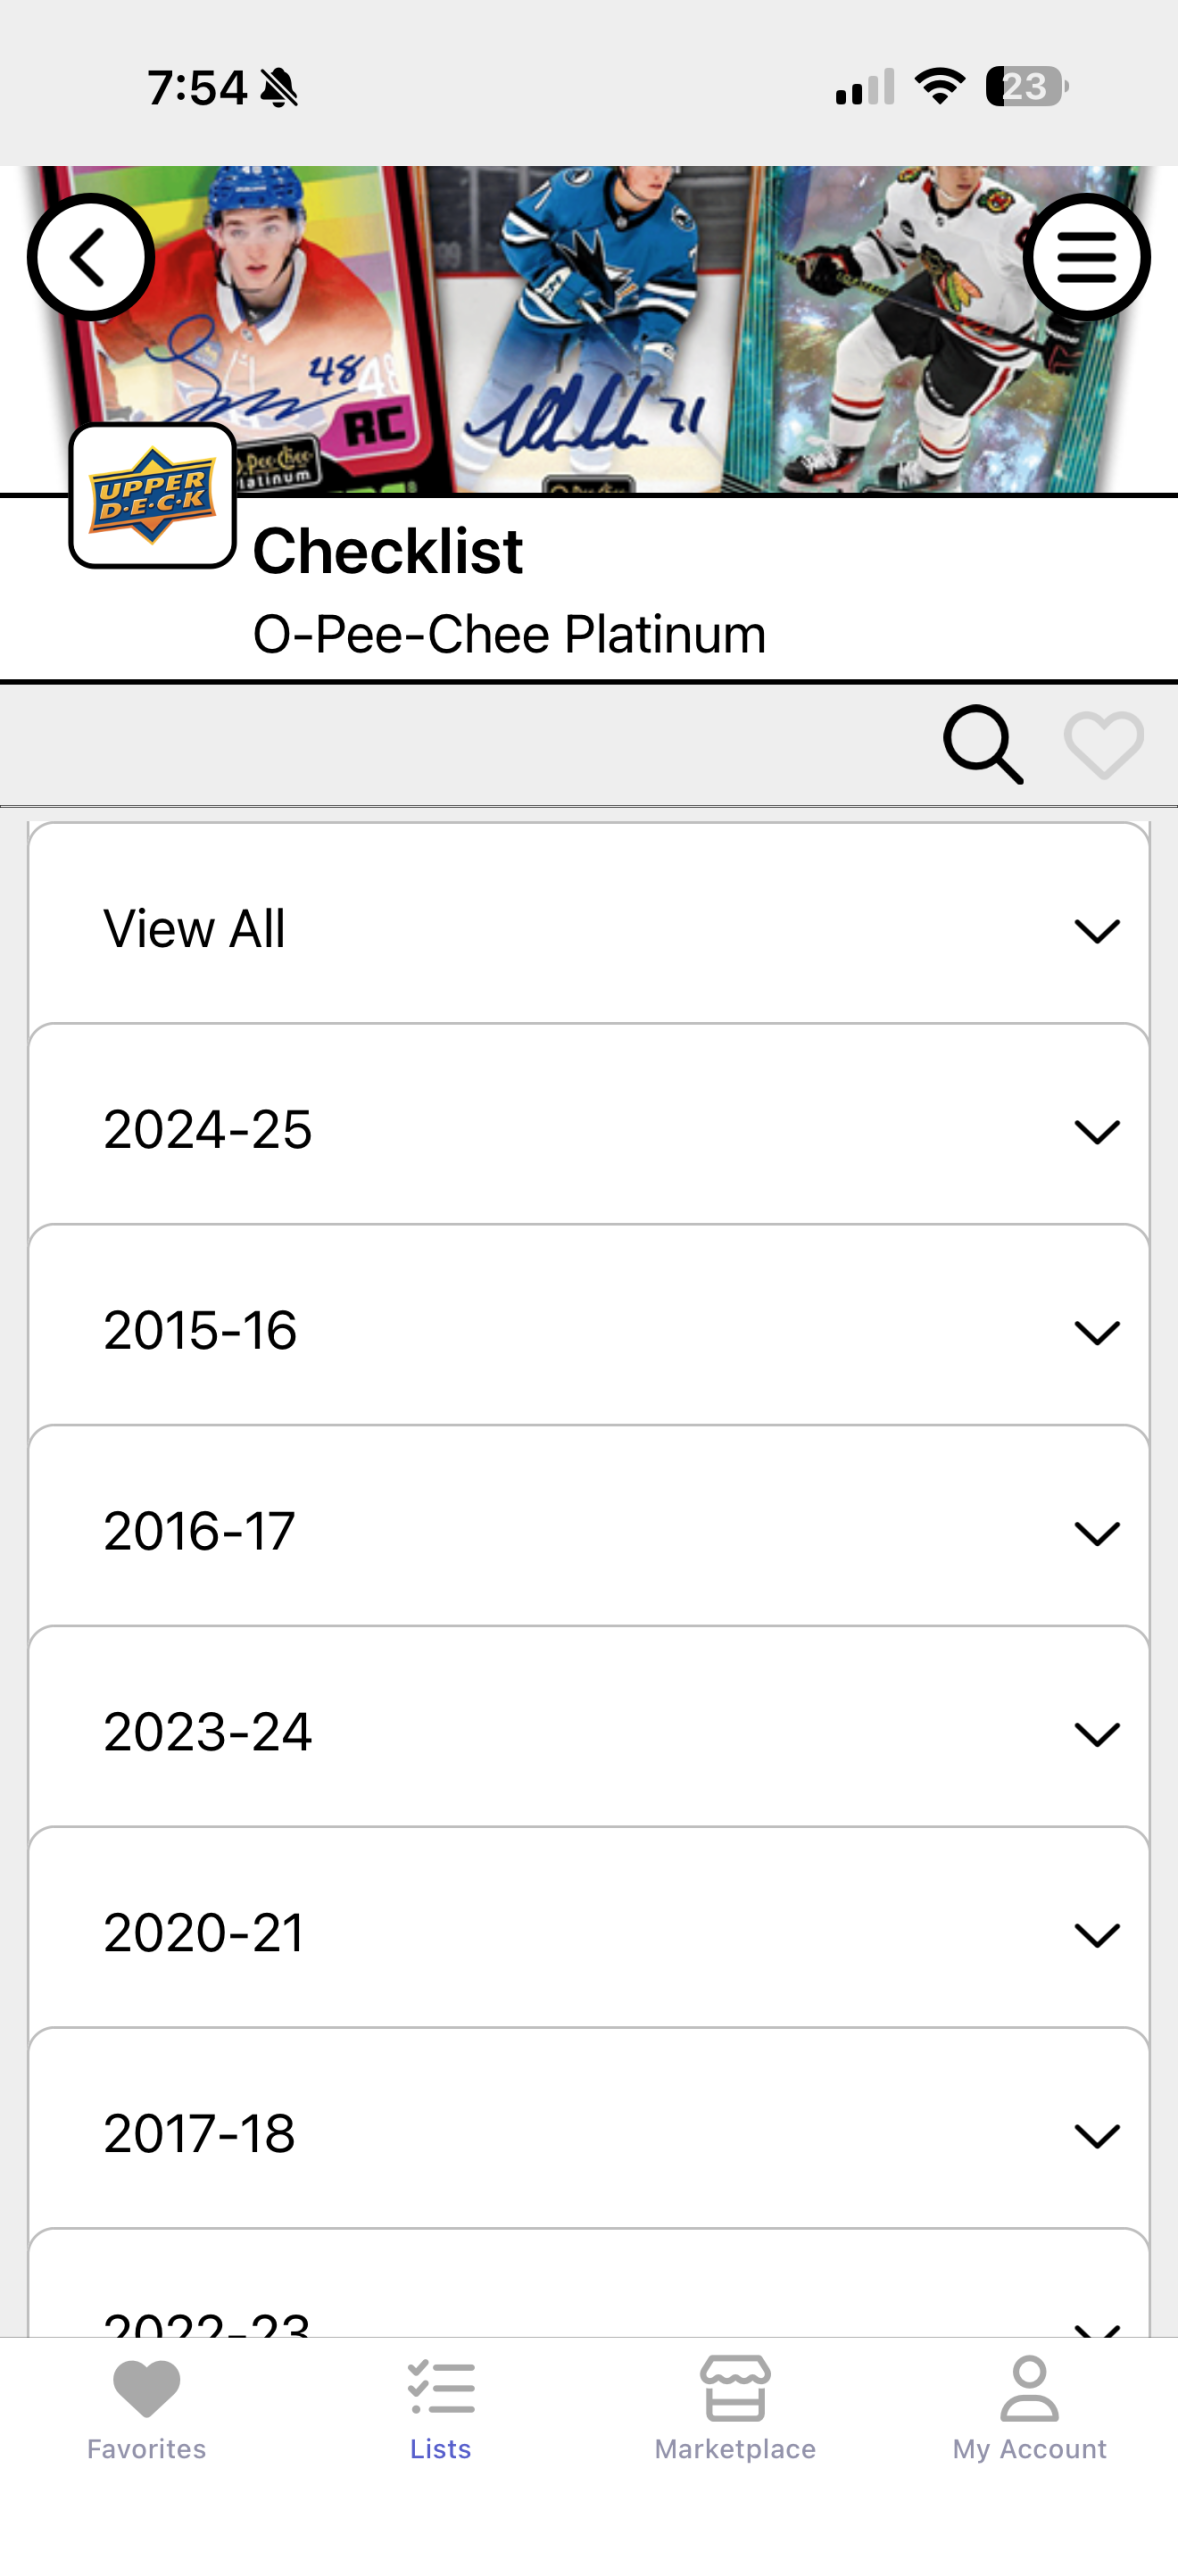Open search with magnifying glass icon
Screen dimensions: 1178x2560
click(x=983, y=744)
